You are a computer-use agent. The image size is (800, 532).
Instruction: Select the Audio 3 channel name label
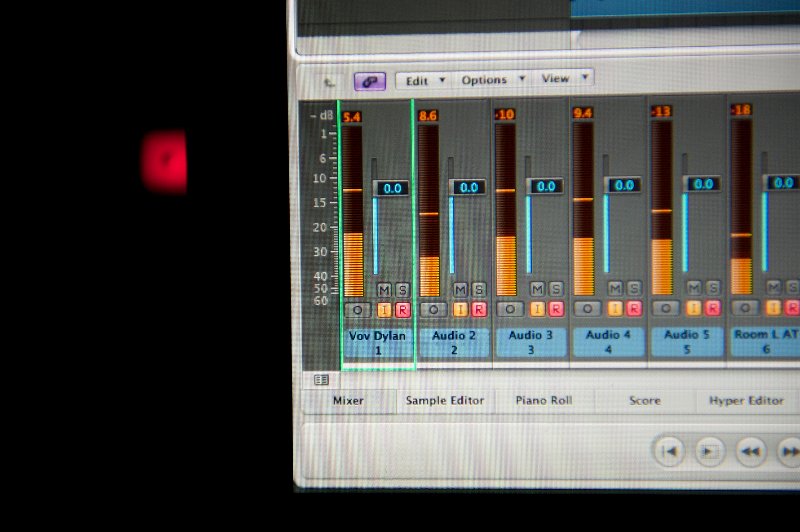(531, 341)
